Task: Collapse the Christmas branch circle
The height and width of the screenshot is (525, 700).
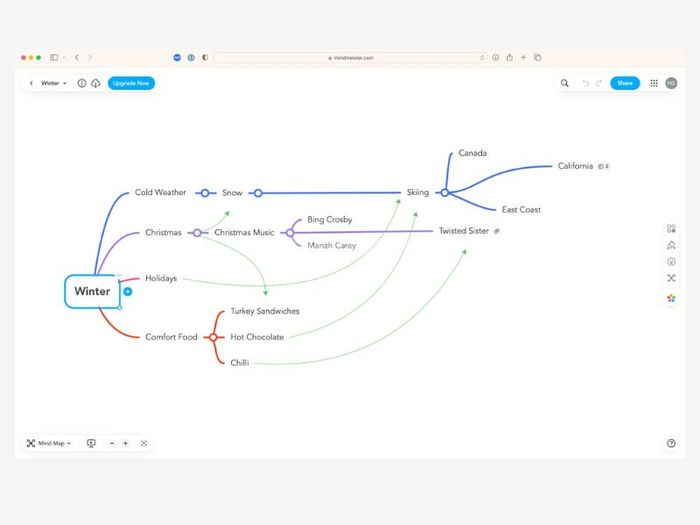Action: [197, 233]
